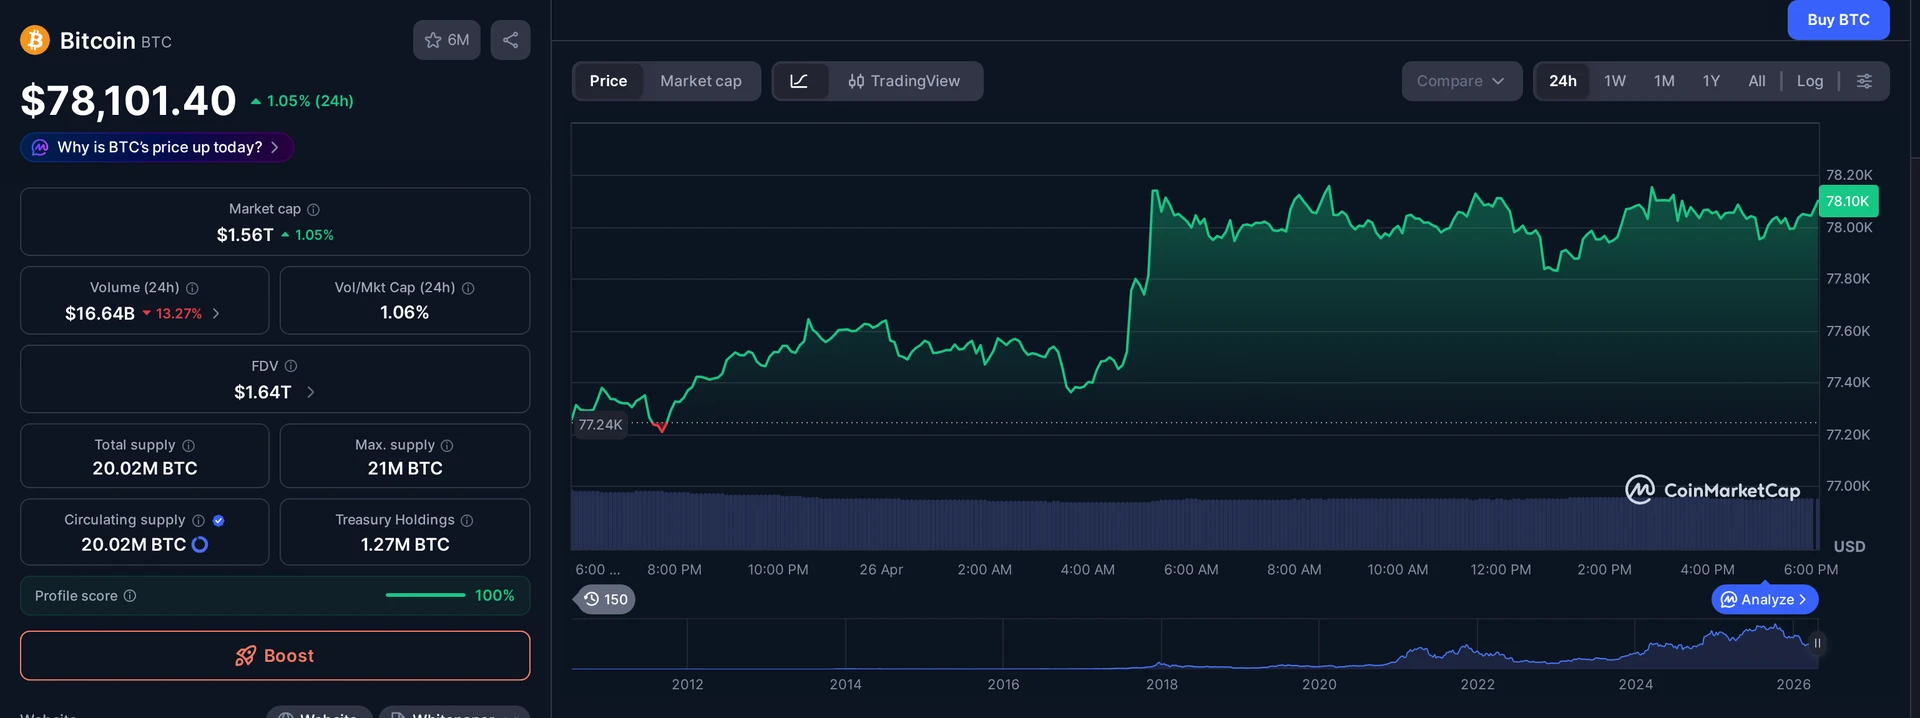Click the circulating supply progress ring icon
1920x718 pixels.
pos(200,544)
